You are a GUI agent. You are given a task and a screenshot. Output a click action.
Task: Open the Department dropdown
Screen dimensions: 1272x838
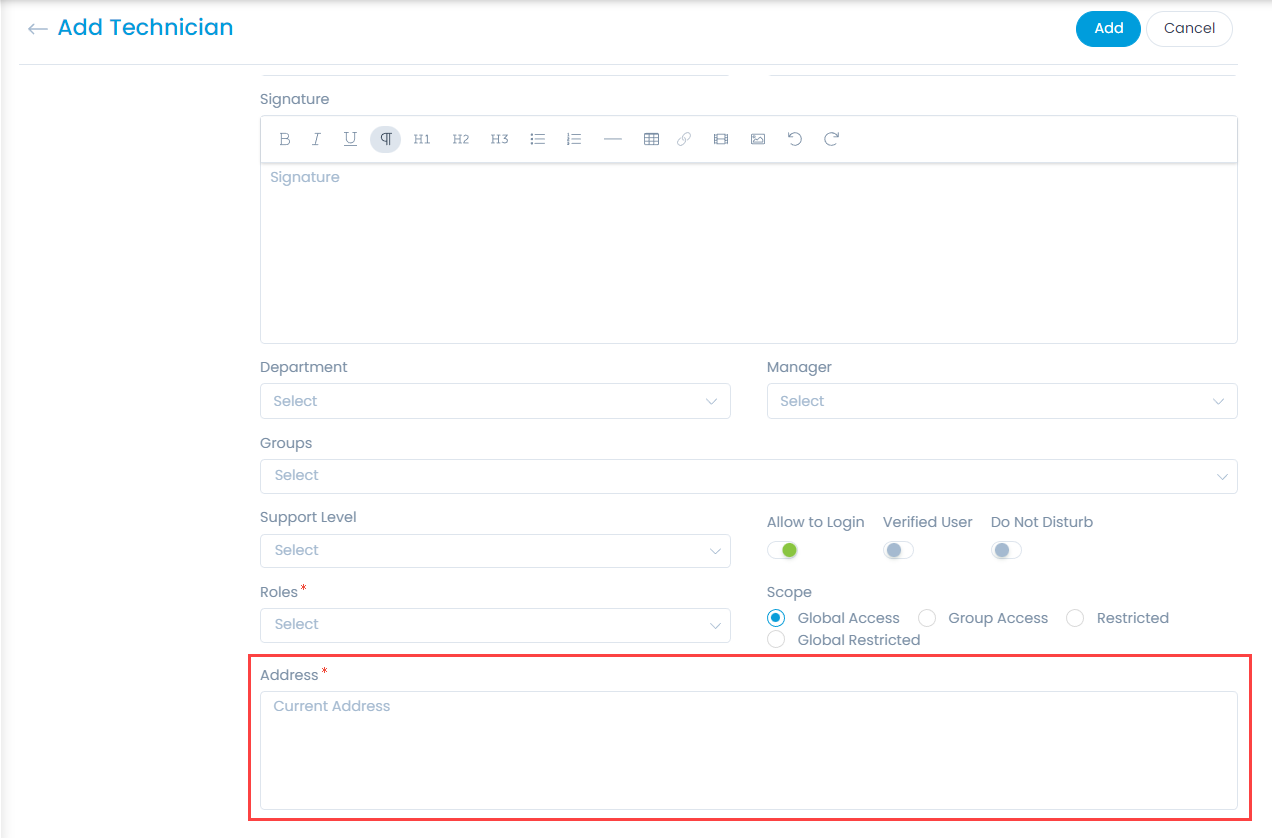click(x=495, y=401)
